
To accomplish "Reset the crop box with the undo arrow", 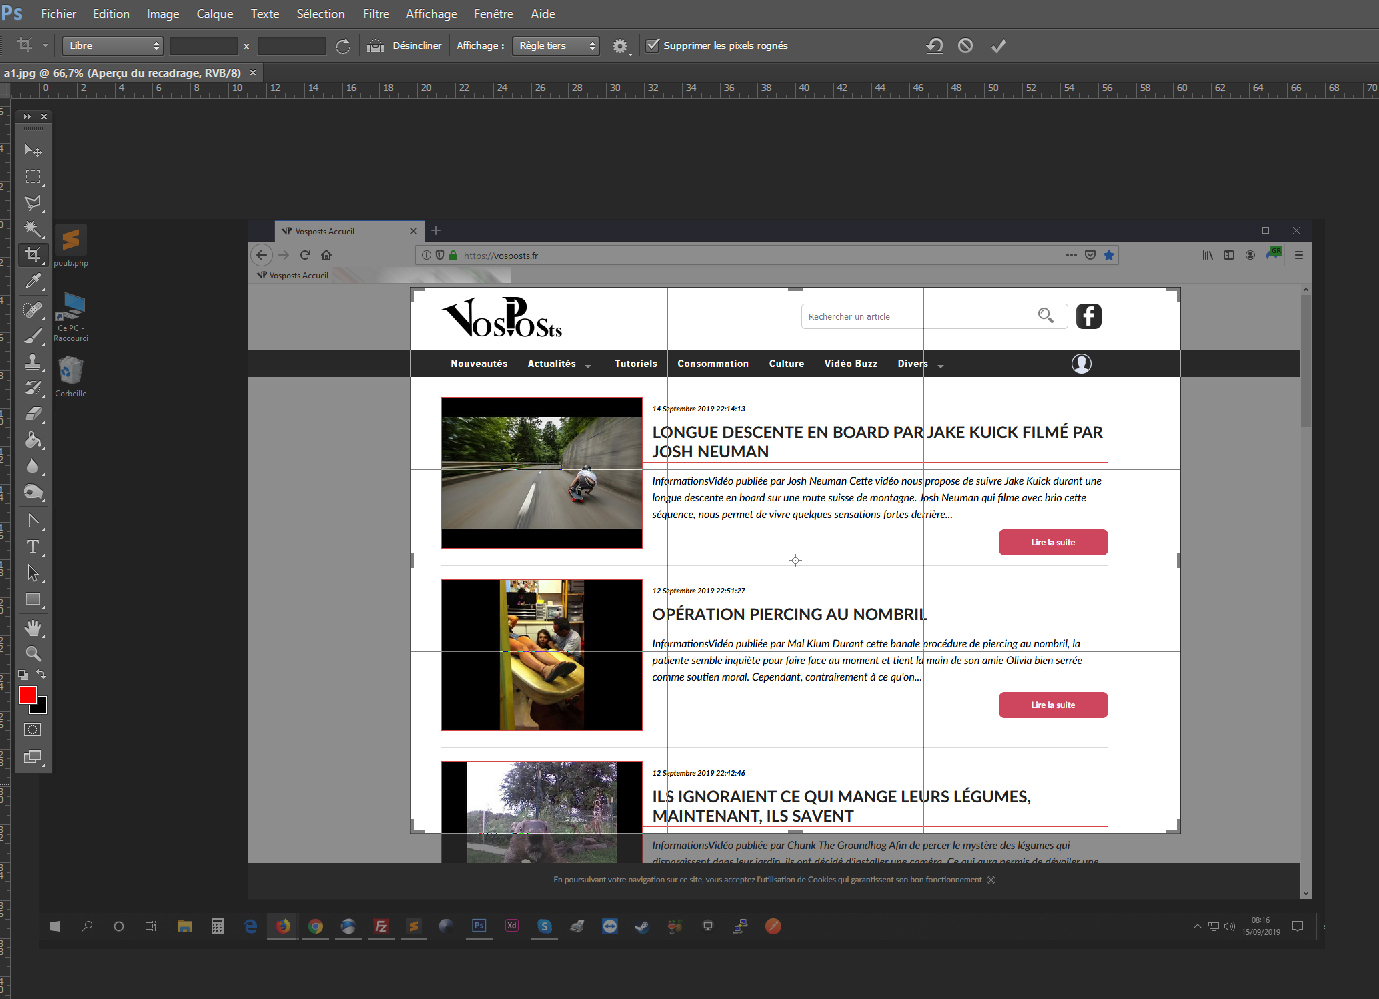I will (935, 46).
